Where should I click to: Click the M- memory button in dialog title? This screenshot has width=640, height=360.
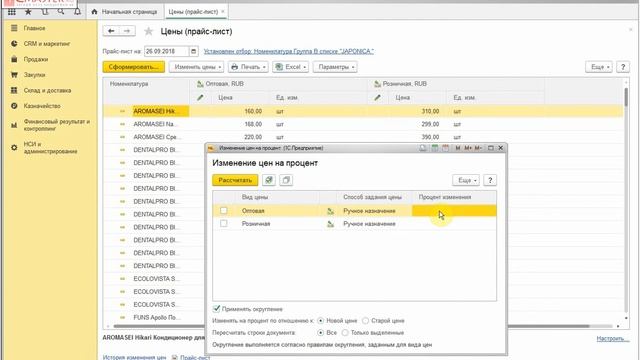point(478,148)
